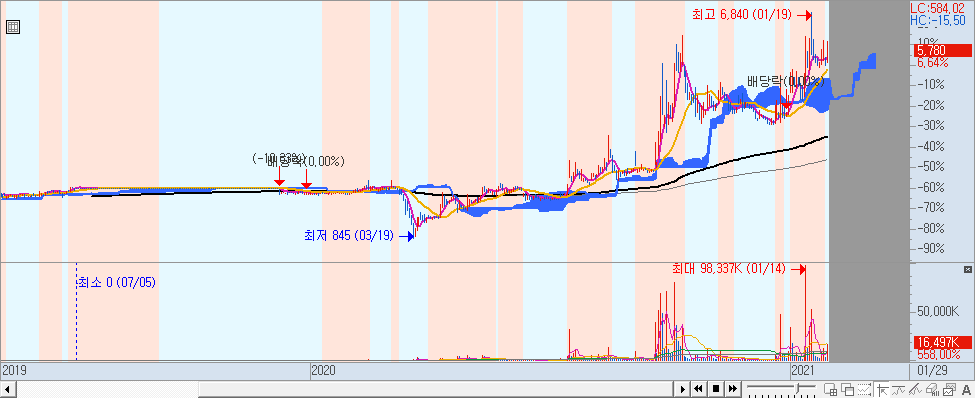
Task: Click the eraser with bars icon
Action: pyautogui.click(x=933, y=389)
